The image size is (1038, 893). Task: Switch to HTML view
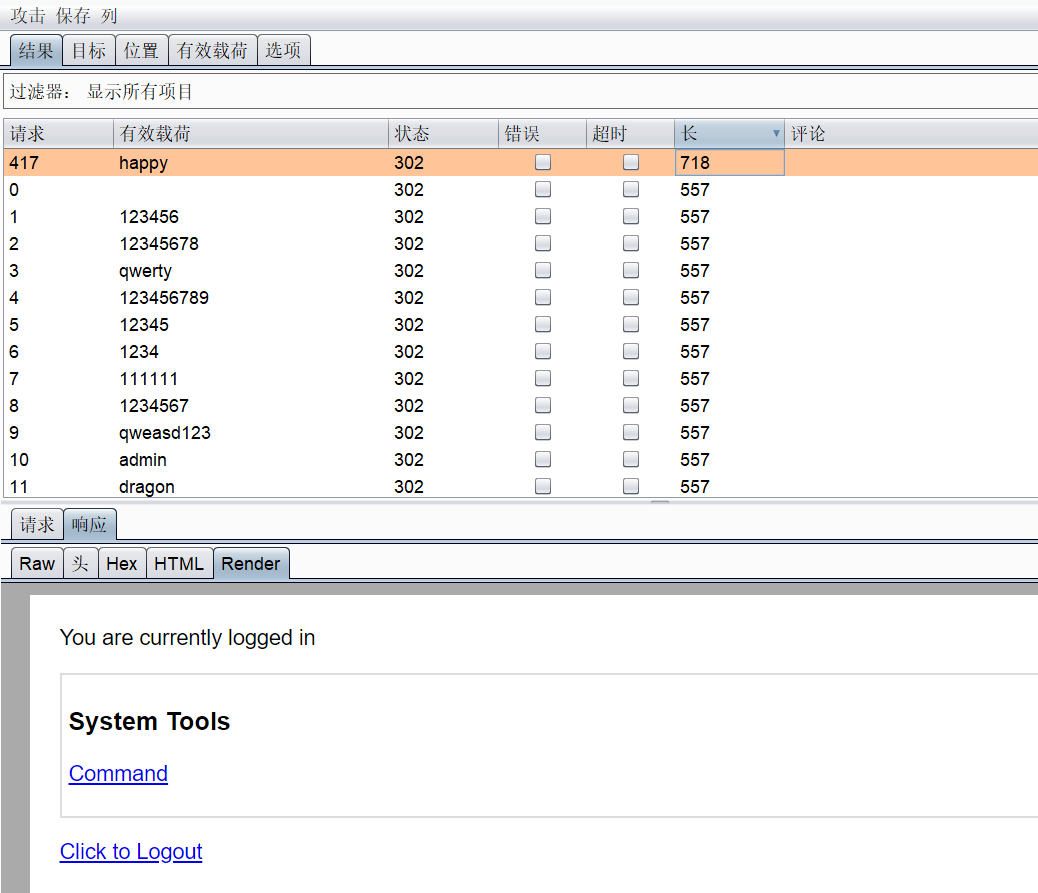pos(179,563)
